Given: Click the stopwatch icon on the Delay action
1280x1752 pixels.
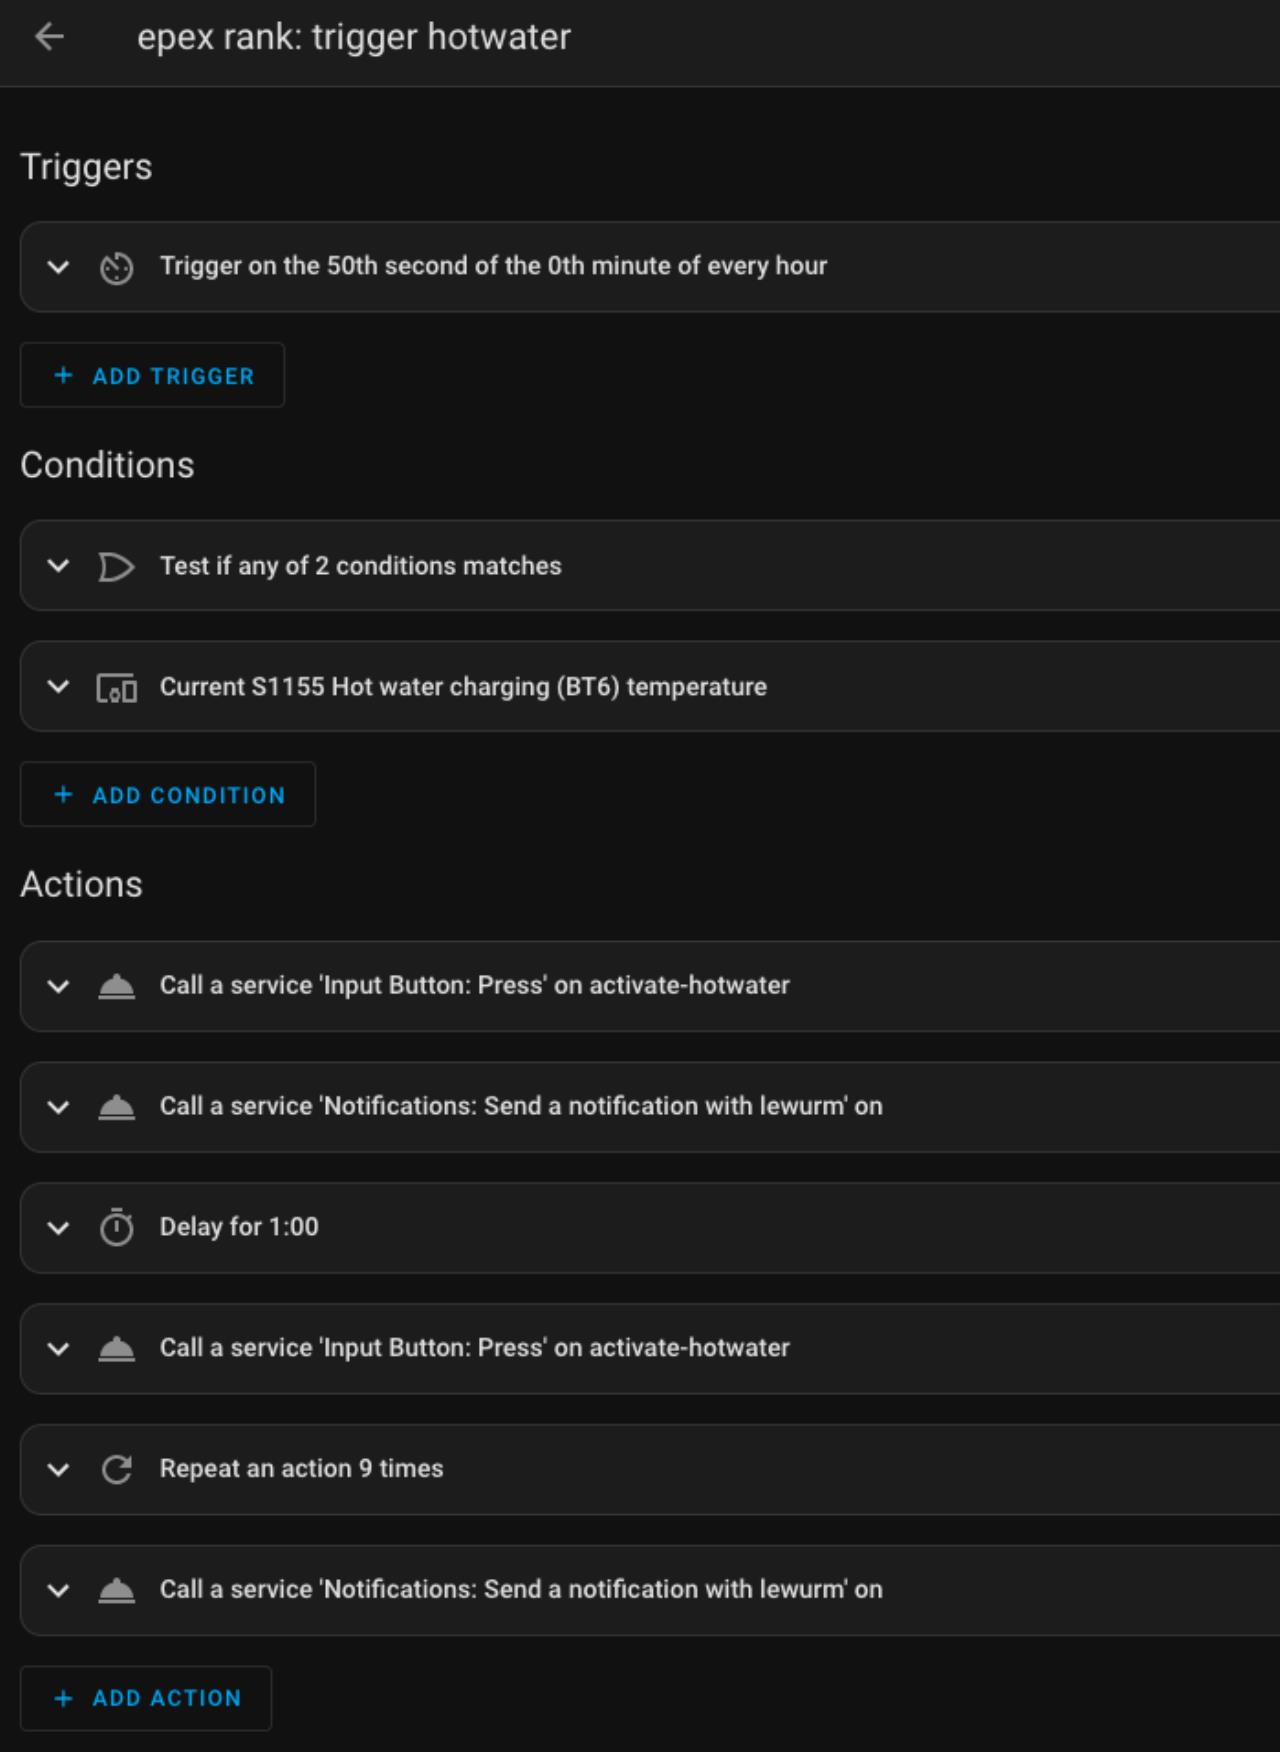Looking at the screenshot, I should click(x=116, y=1228).
